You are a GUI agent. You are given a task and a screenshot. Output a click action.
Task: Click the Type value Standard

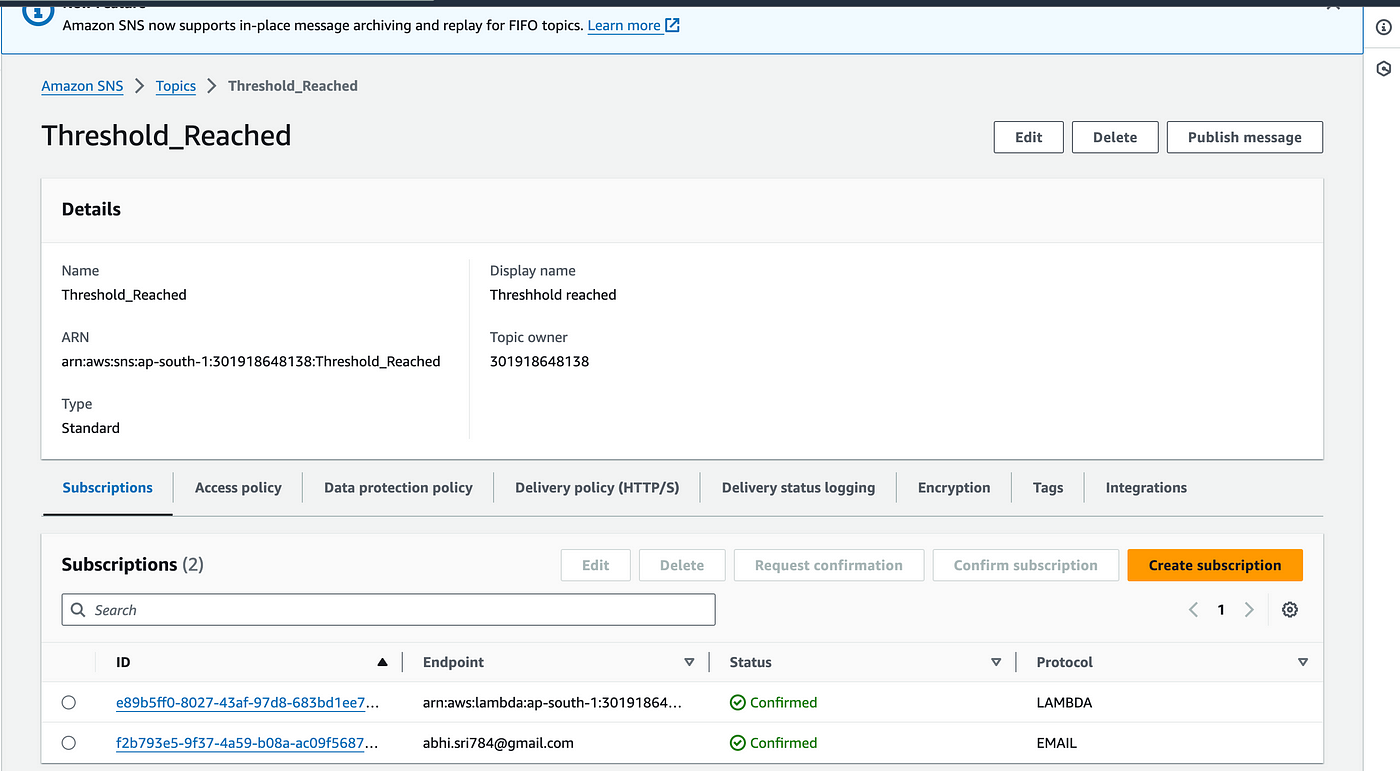tap(91, 428)
